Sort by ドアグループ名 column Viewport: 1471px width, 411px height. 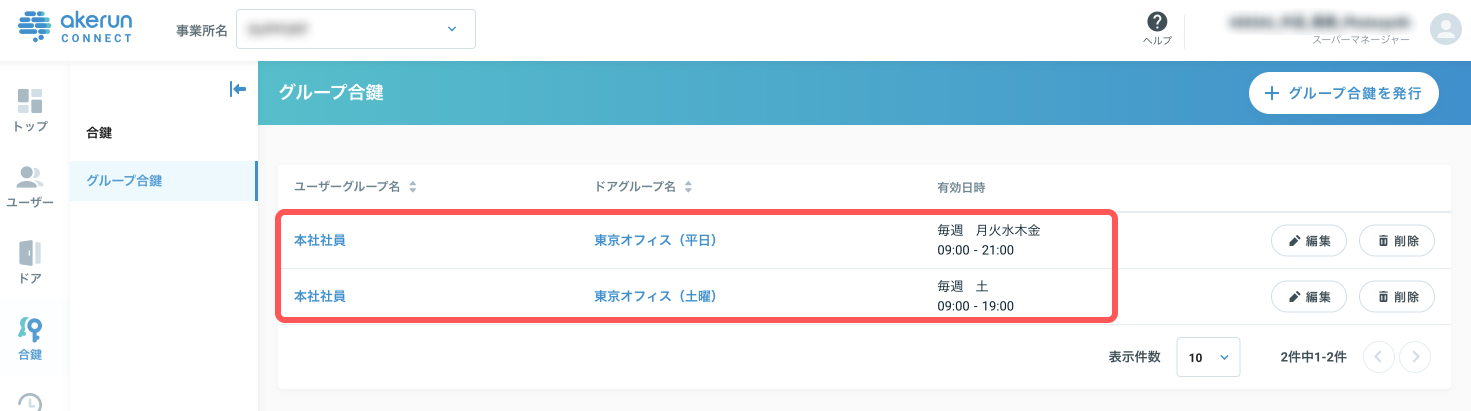click(x=643, y=187)
